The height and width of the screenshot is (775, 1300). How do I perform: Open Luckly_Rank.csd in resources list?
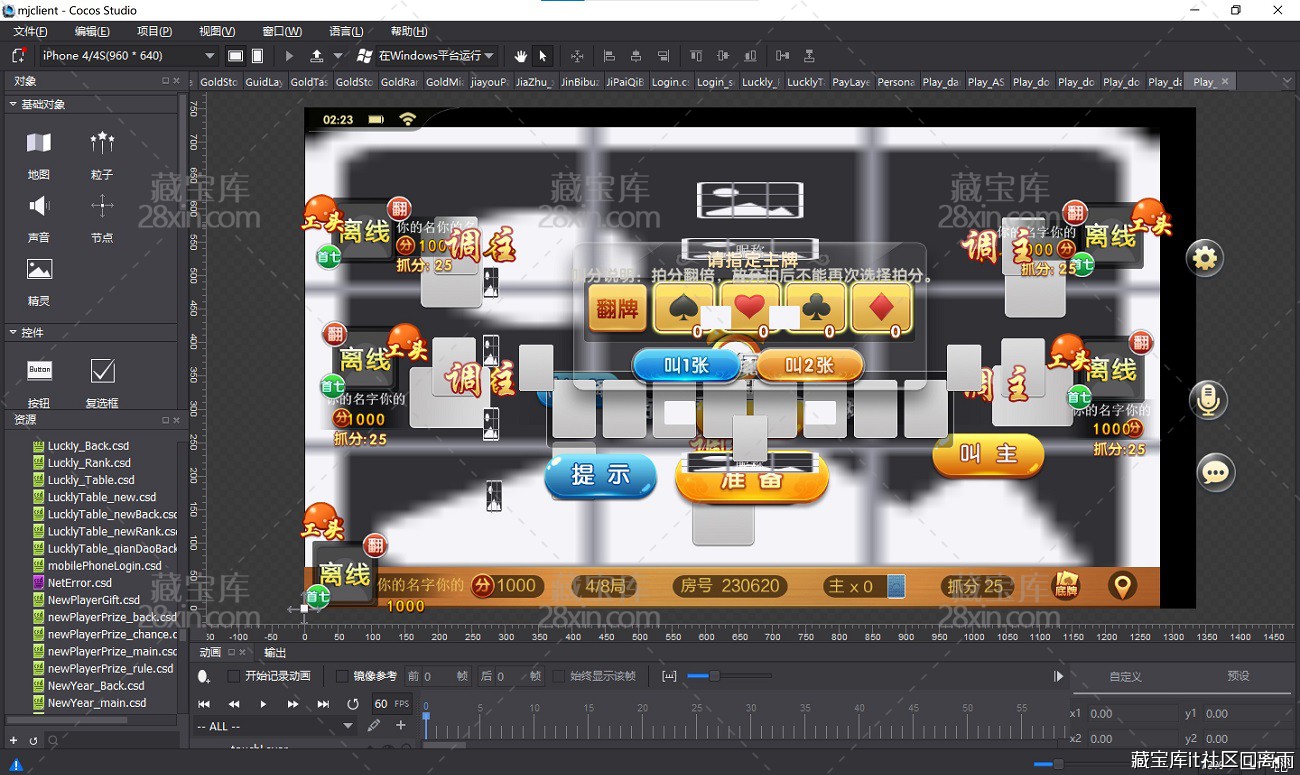[x=89, y=463]
